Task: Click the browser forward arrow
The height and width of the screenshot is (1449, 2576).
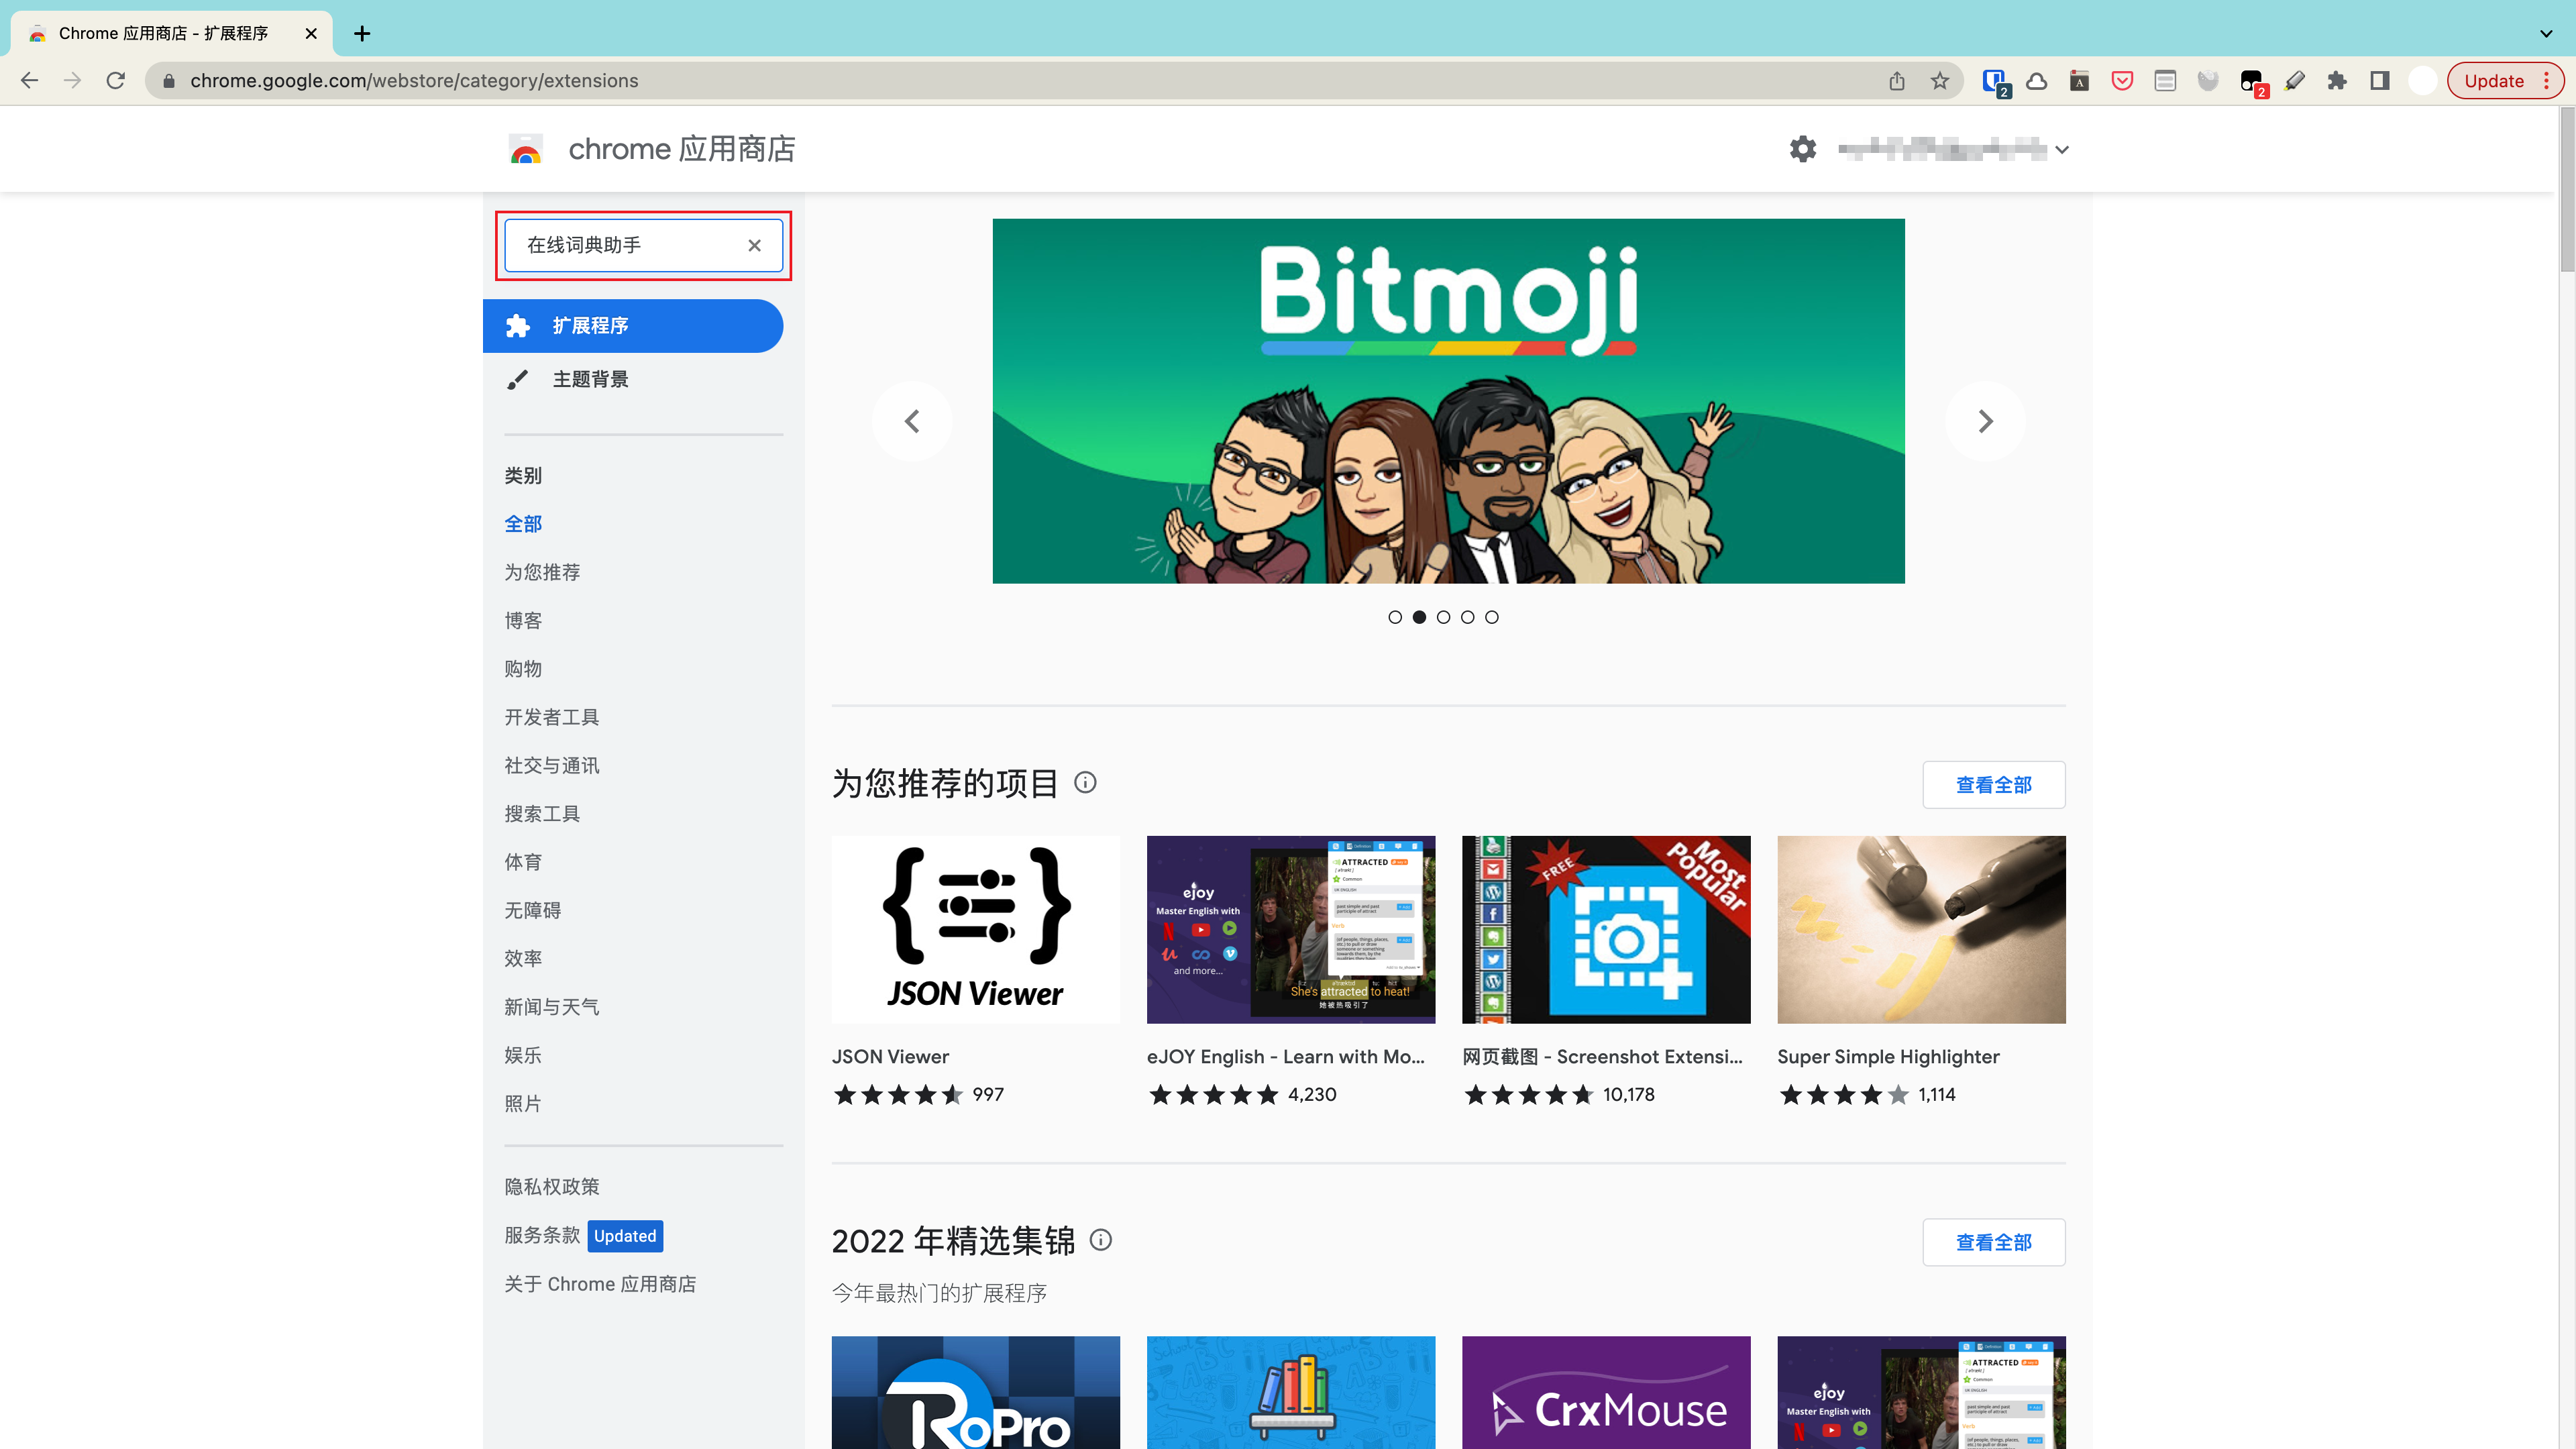Action: coord(72,81)
